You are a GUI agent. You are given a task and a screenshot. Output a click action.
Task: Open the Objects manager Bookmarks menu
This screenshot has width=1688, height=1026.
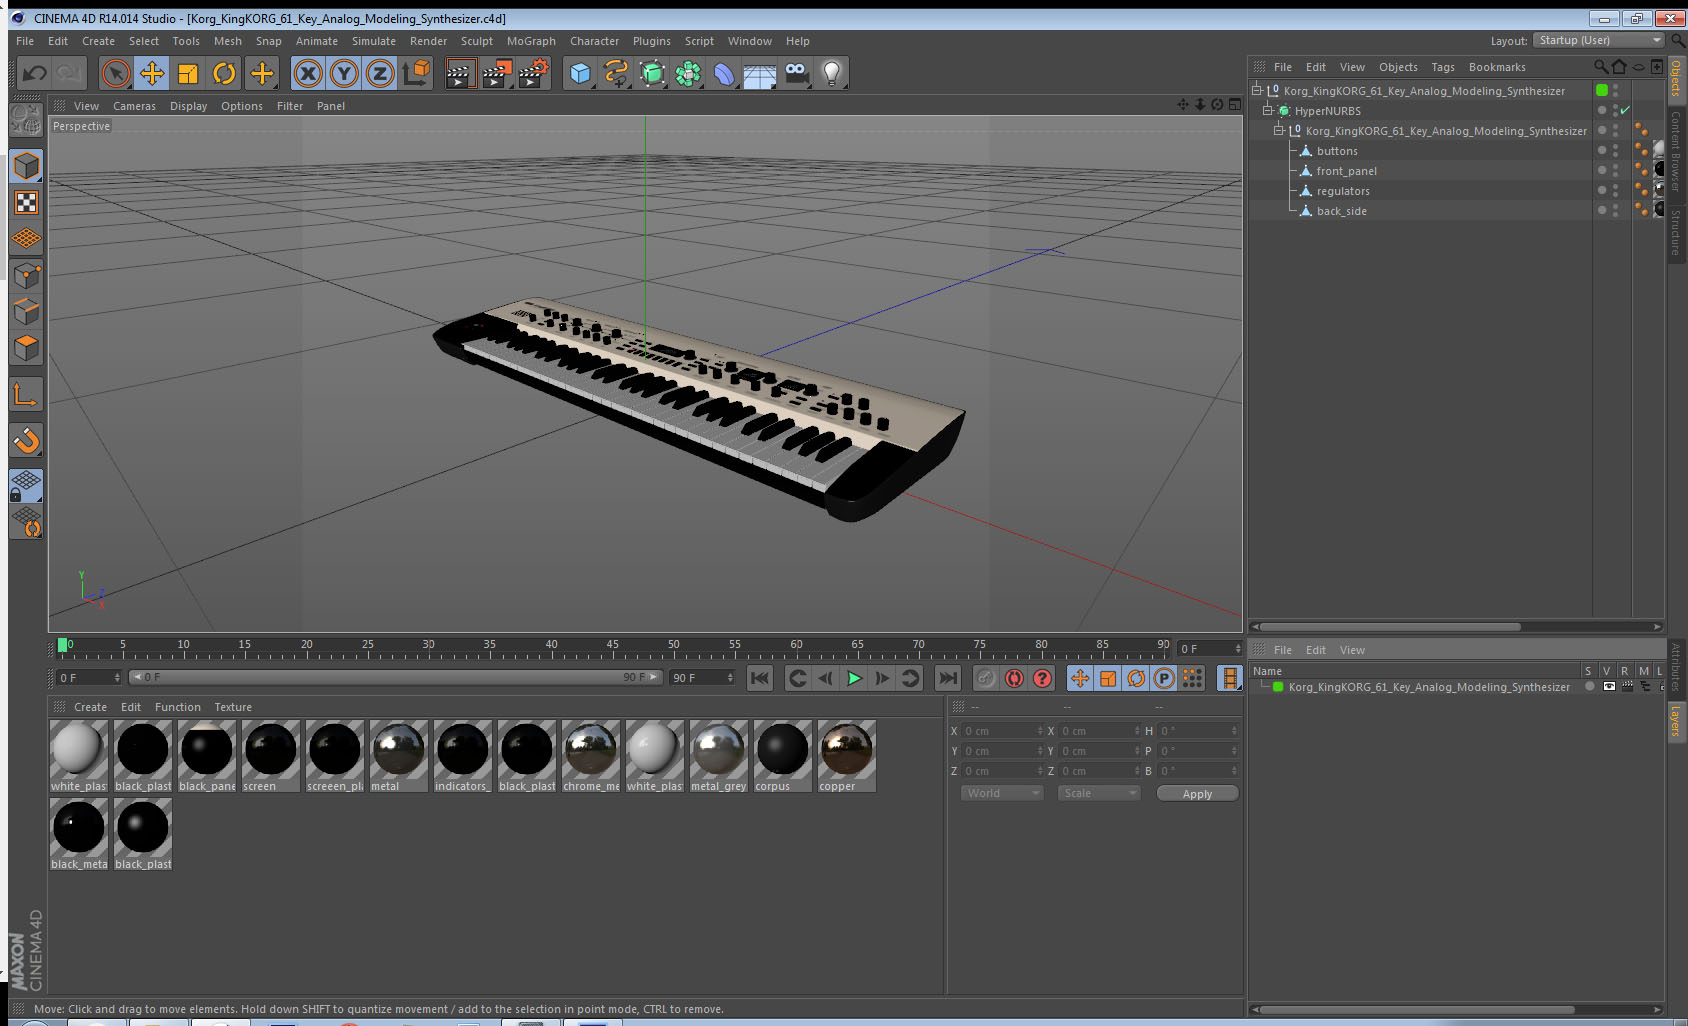pyautogui.click(x=1497, y=67)
